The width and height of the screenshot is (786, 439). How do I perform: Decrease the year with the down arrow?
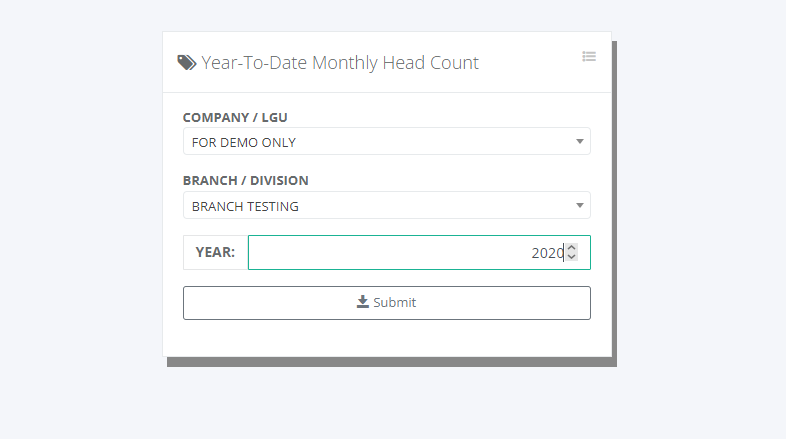tap(571, 257)
